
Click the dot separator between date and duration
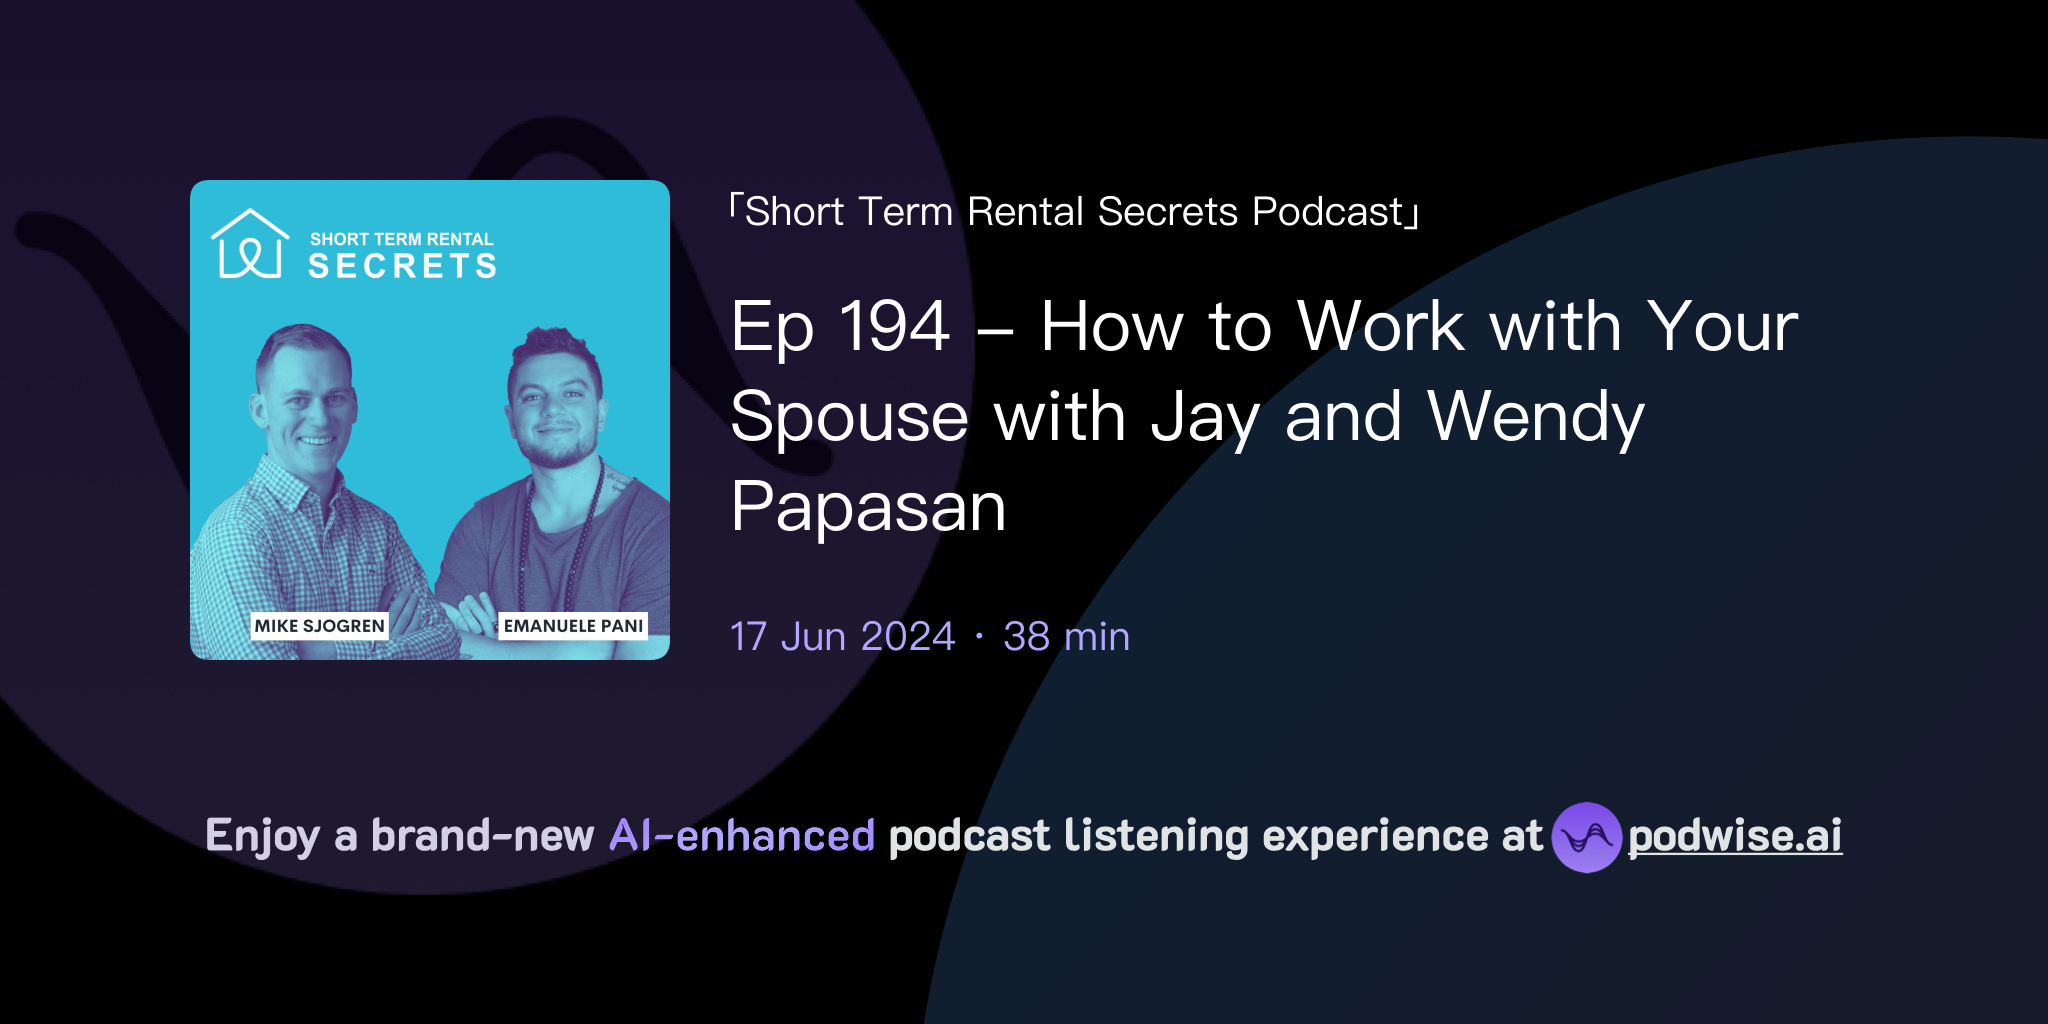click(977, 636)
